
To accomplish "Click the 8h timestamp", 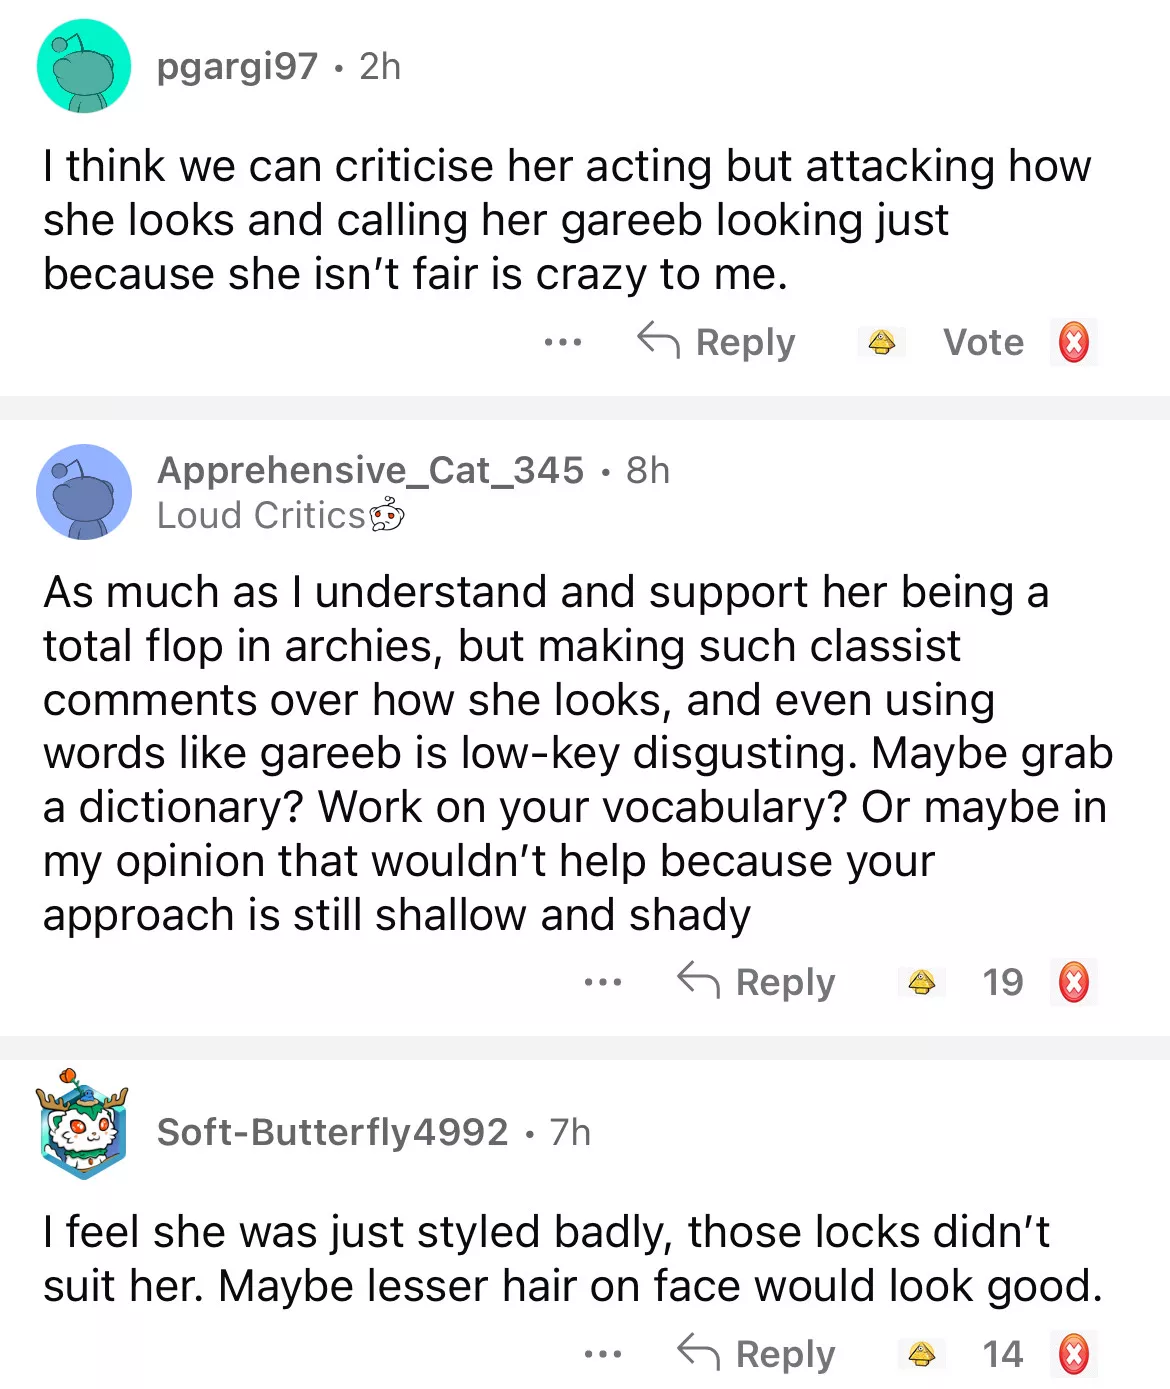I will point(648,470).
